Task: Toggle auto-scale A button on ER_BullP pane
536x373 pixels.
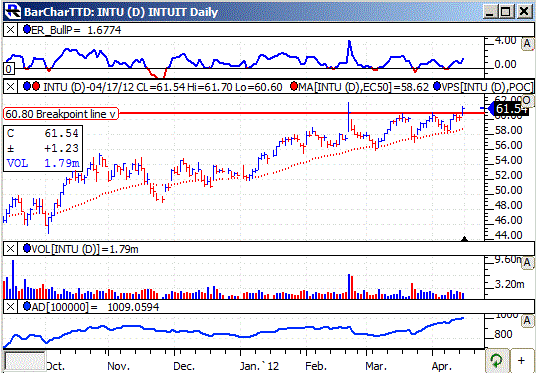Action: pos(527,44)
